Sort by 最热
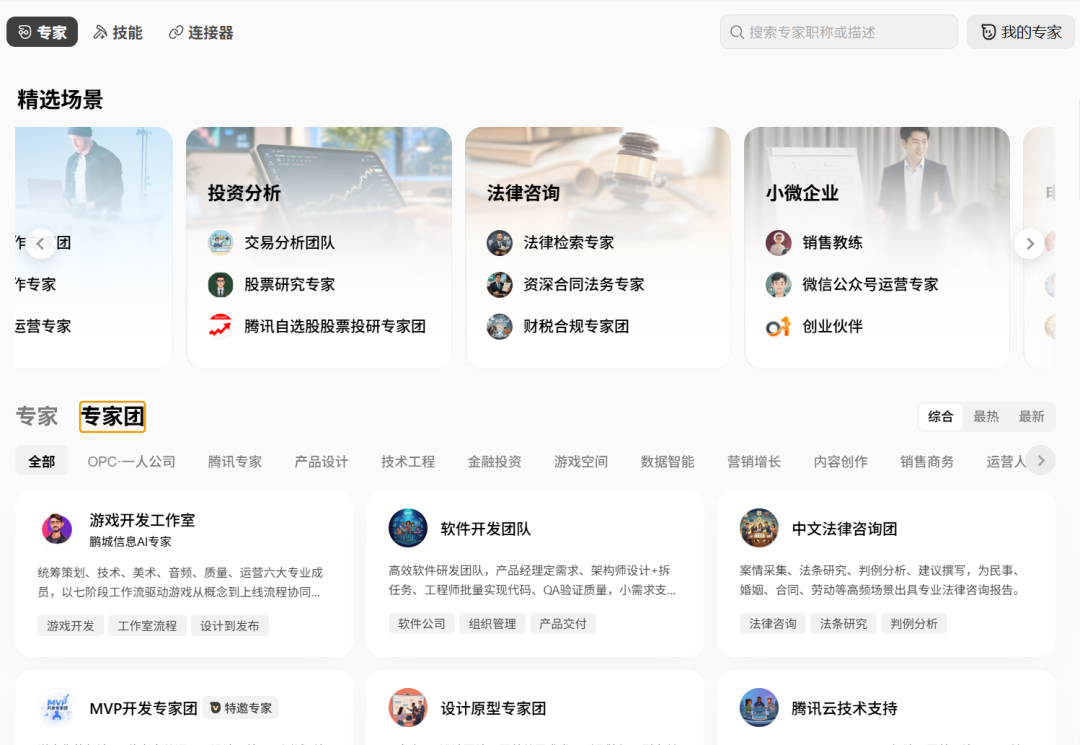Screen dimensions: 1080x745 (x=986, y=417)
